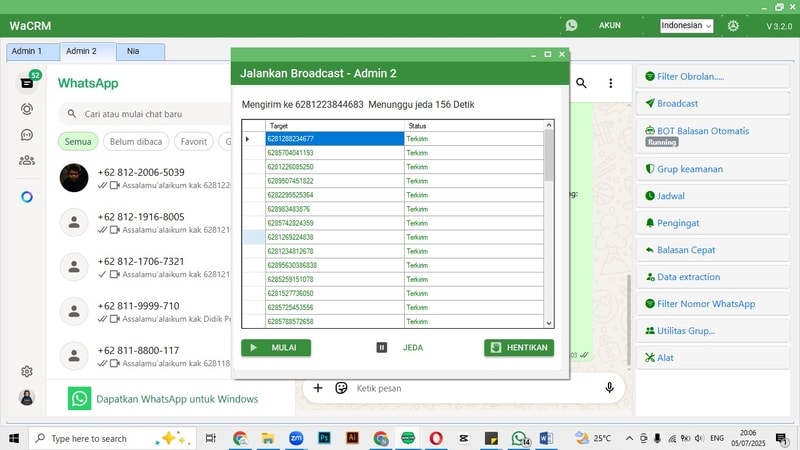800x450 pixels.
Task: Open three-dot chat menu
Action: tap(611, 83)
